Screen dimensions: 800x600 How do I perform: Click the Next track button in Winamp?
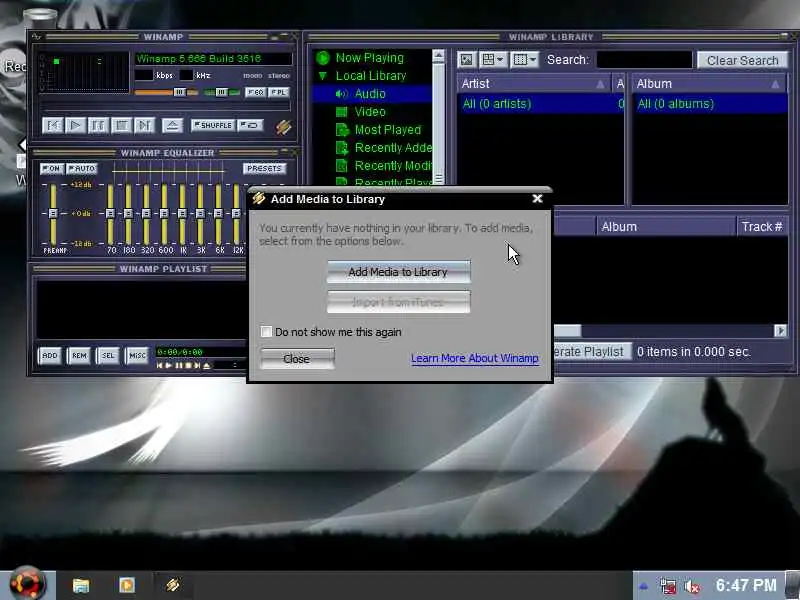point(144,125)
